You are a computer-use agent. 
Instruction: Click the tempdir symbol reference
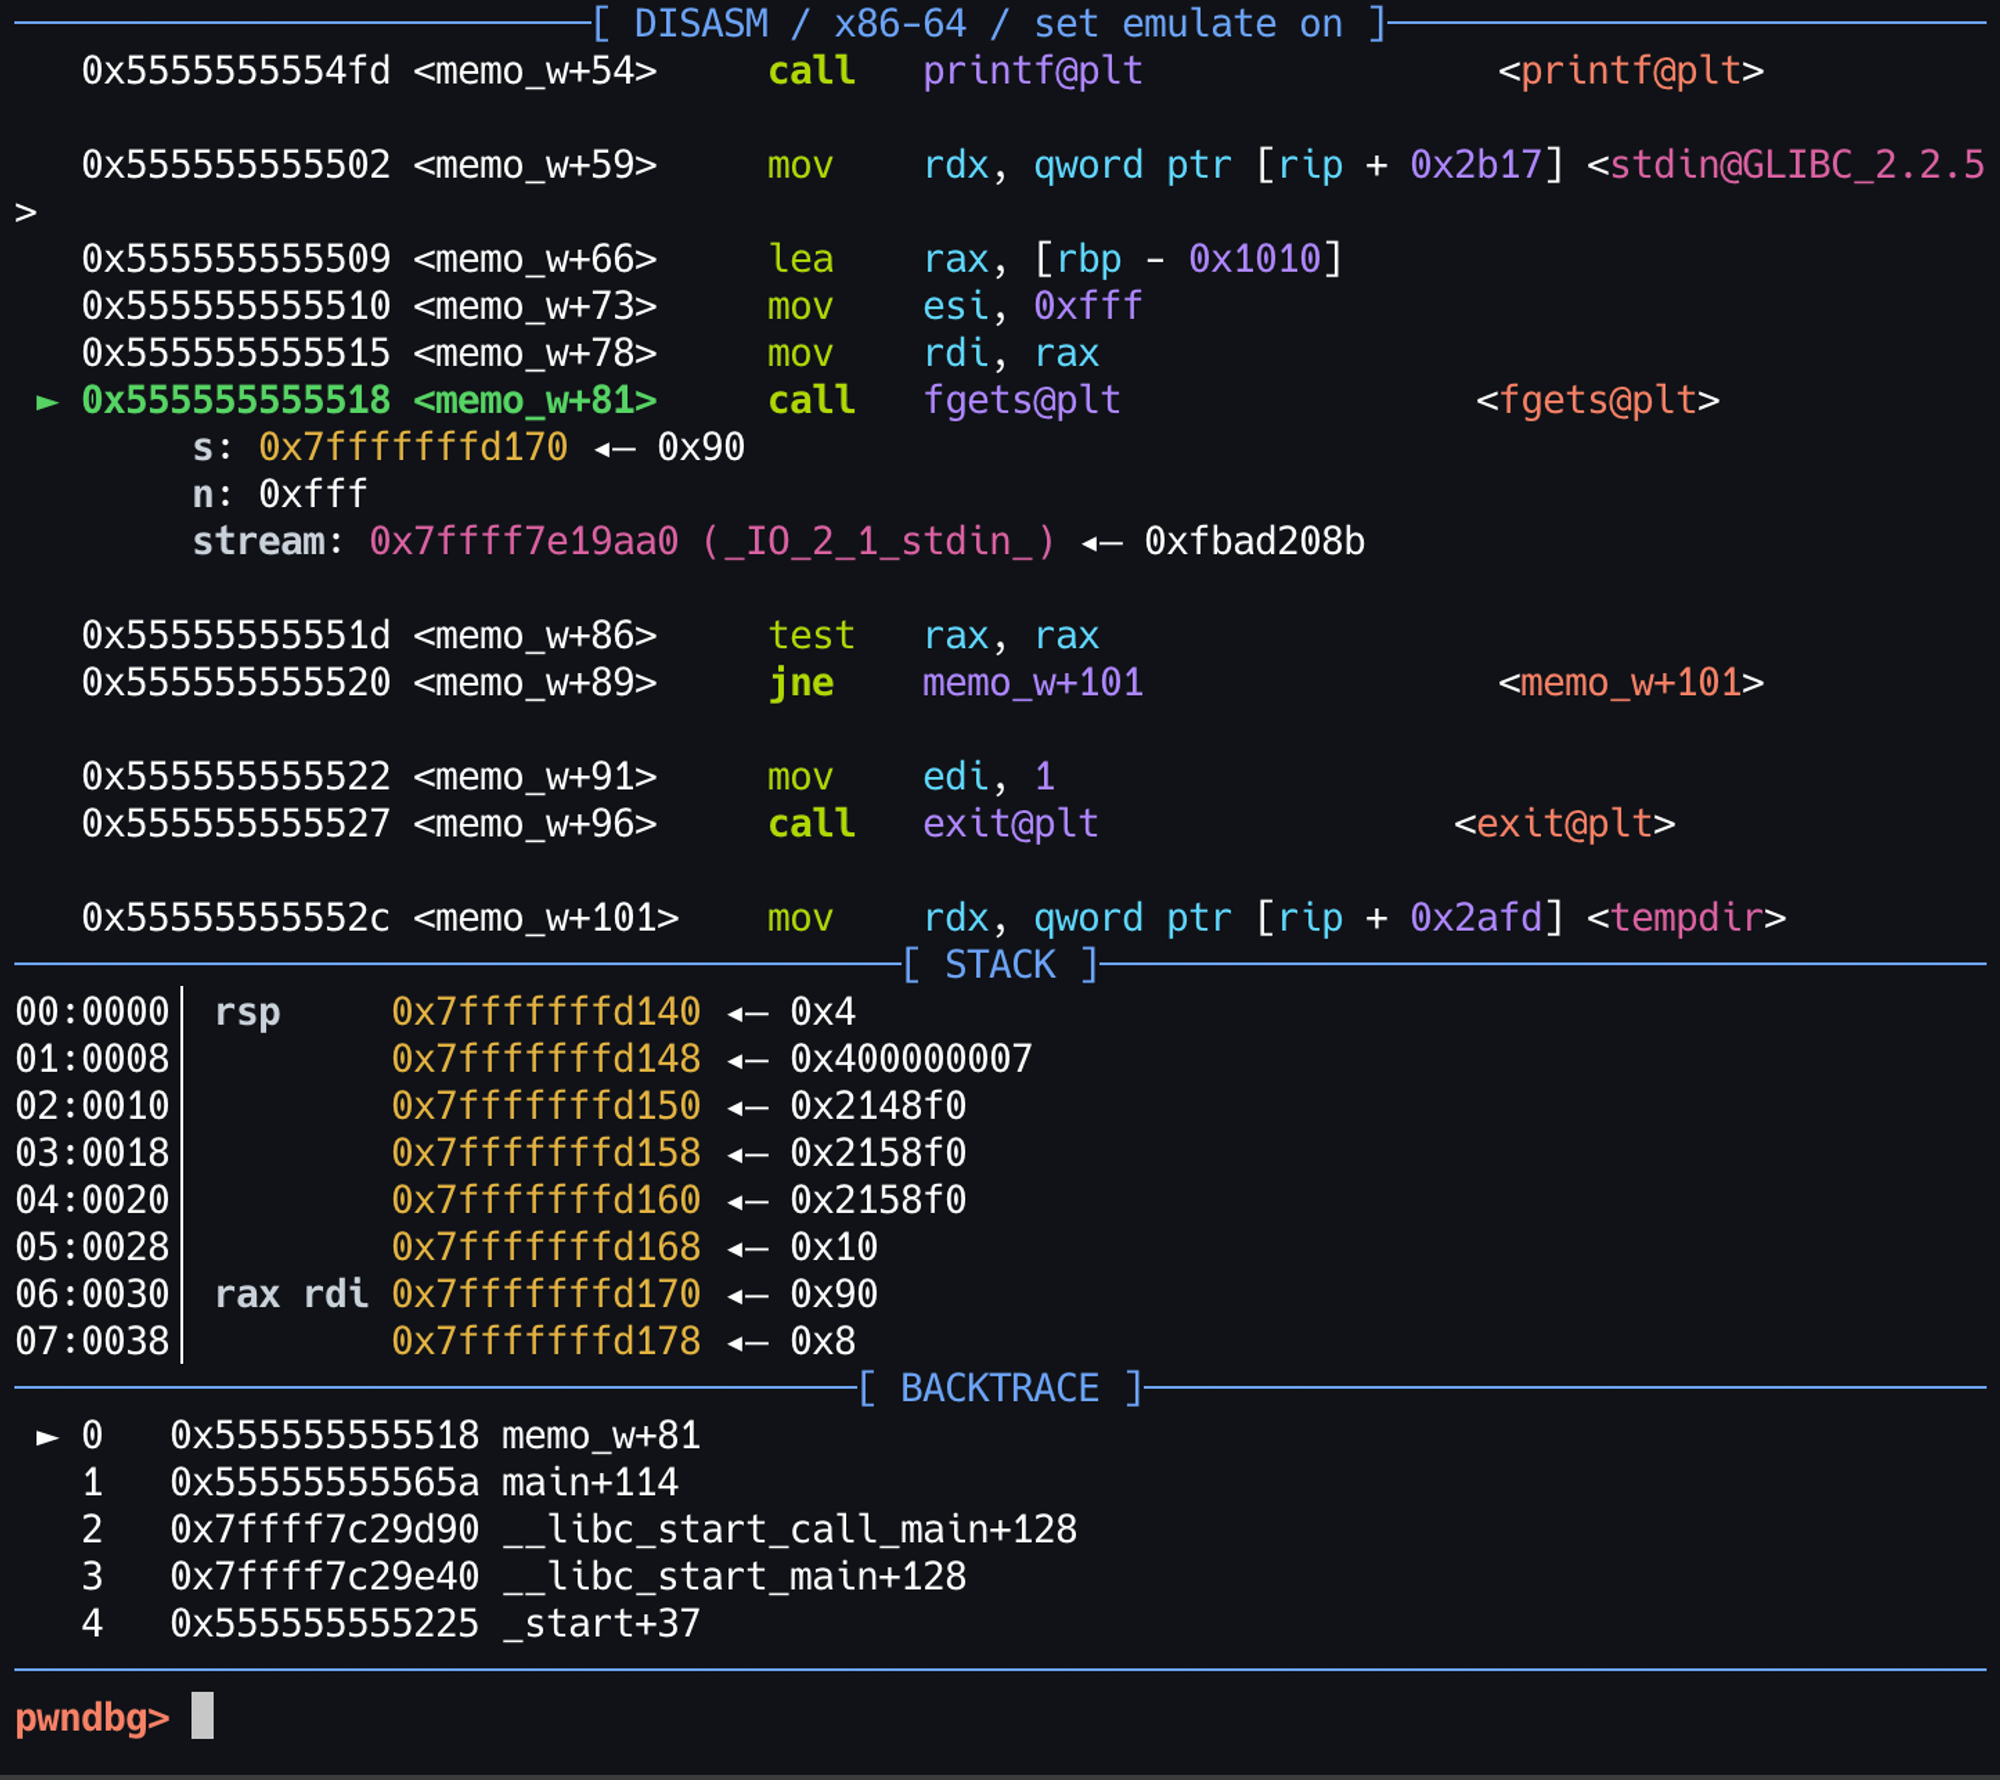point(1686,918)
